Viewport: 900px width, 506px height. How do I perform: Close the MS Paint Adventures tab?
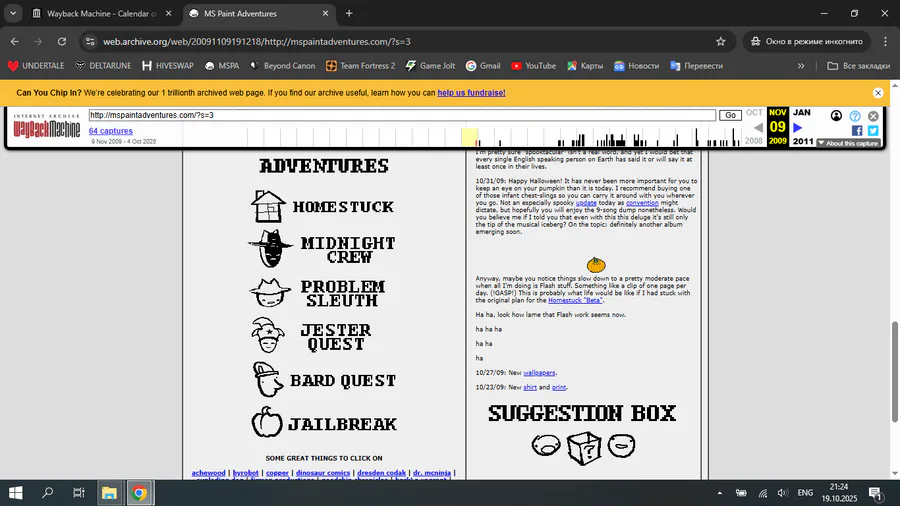coord(325,13)
